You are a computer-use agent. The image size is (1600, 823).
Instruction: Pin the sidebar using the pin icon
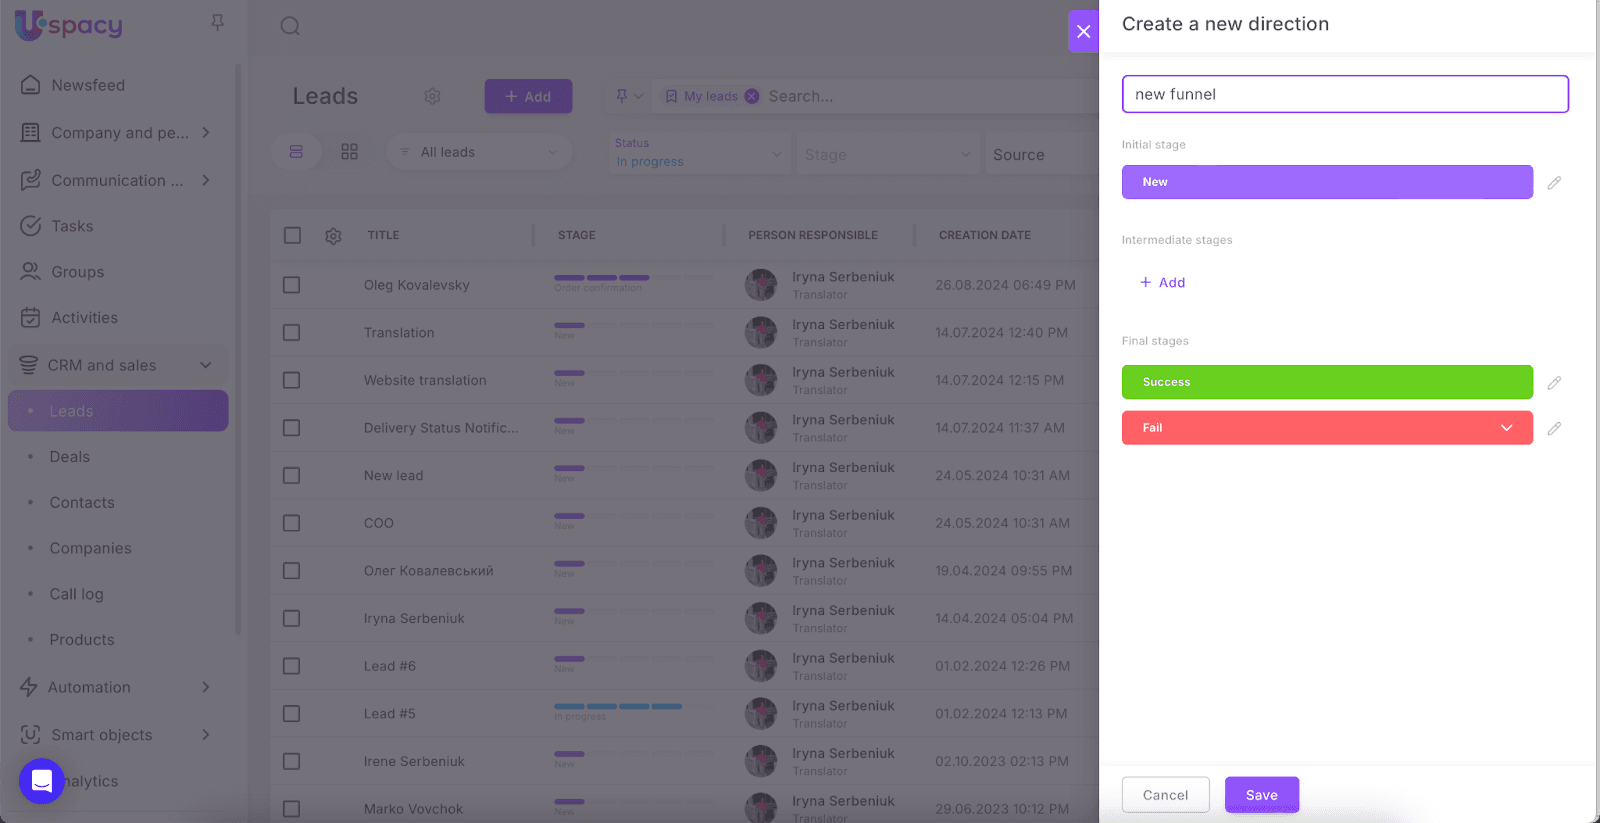[x=217, y=22]
